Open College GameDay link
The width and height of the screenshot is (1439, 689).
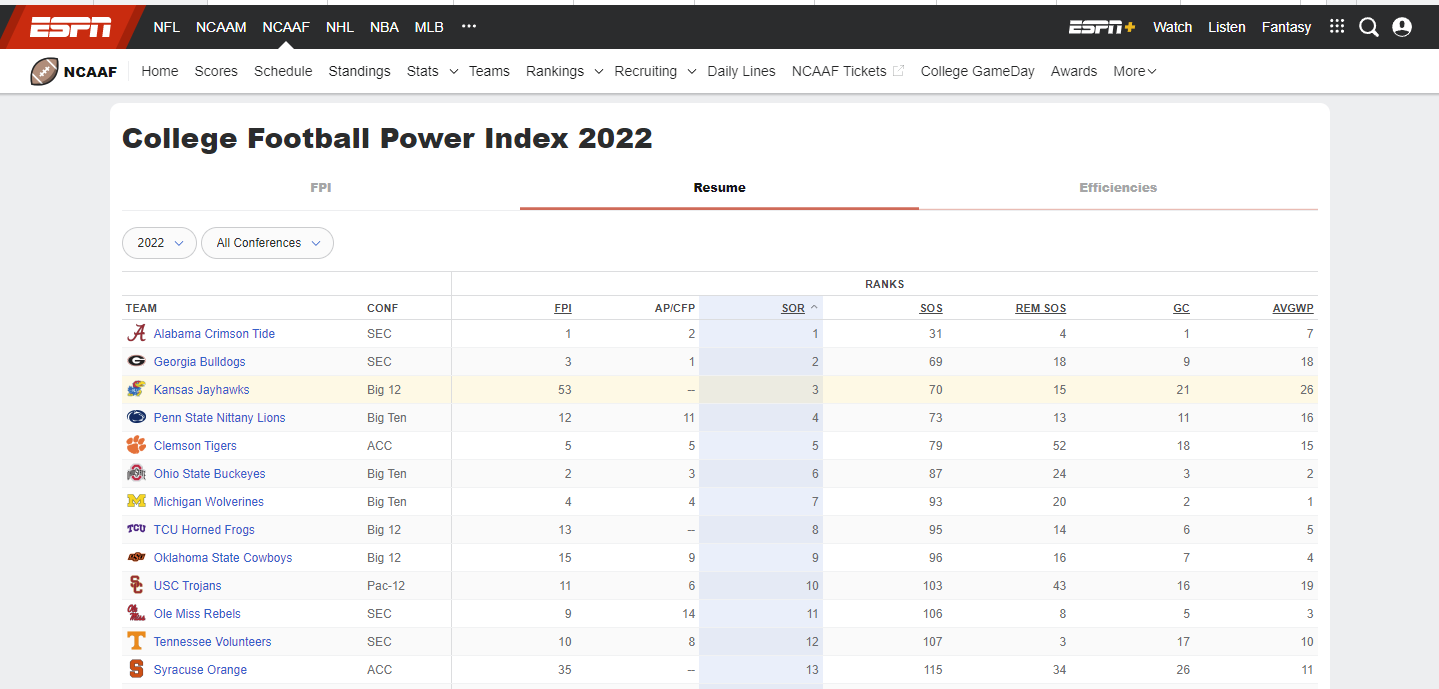click(x=978, y=71)
